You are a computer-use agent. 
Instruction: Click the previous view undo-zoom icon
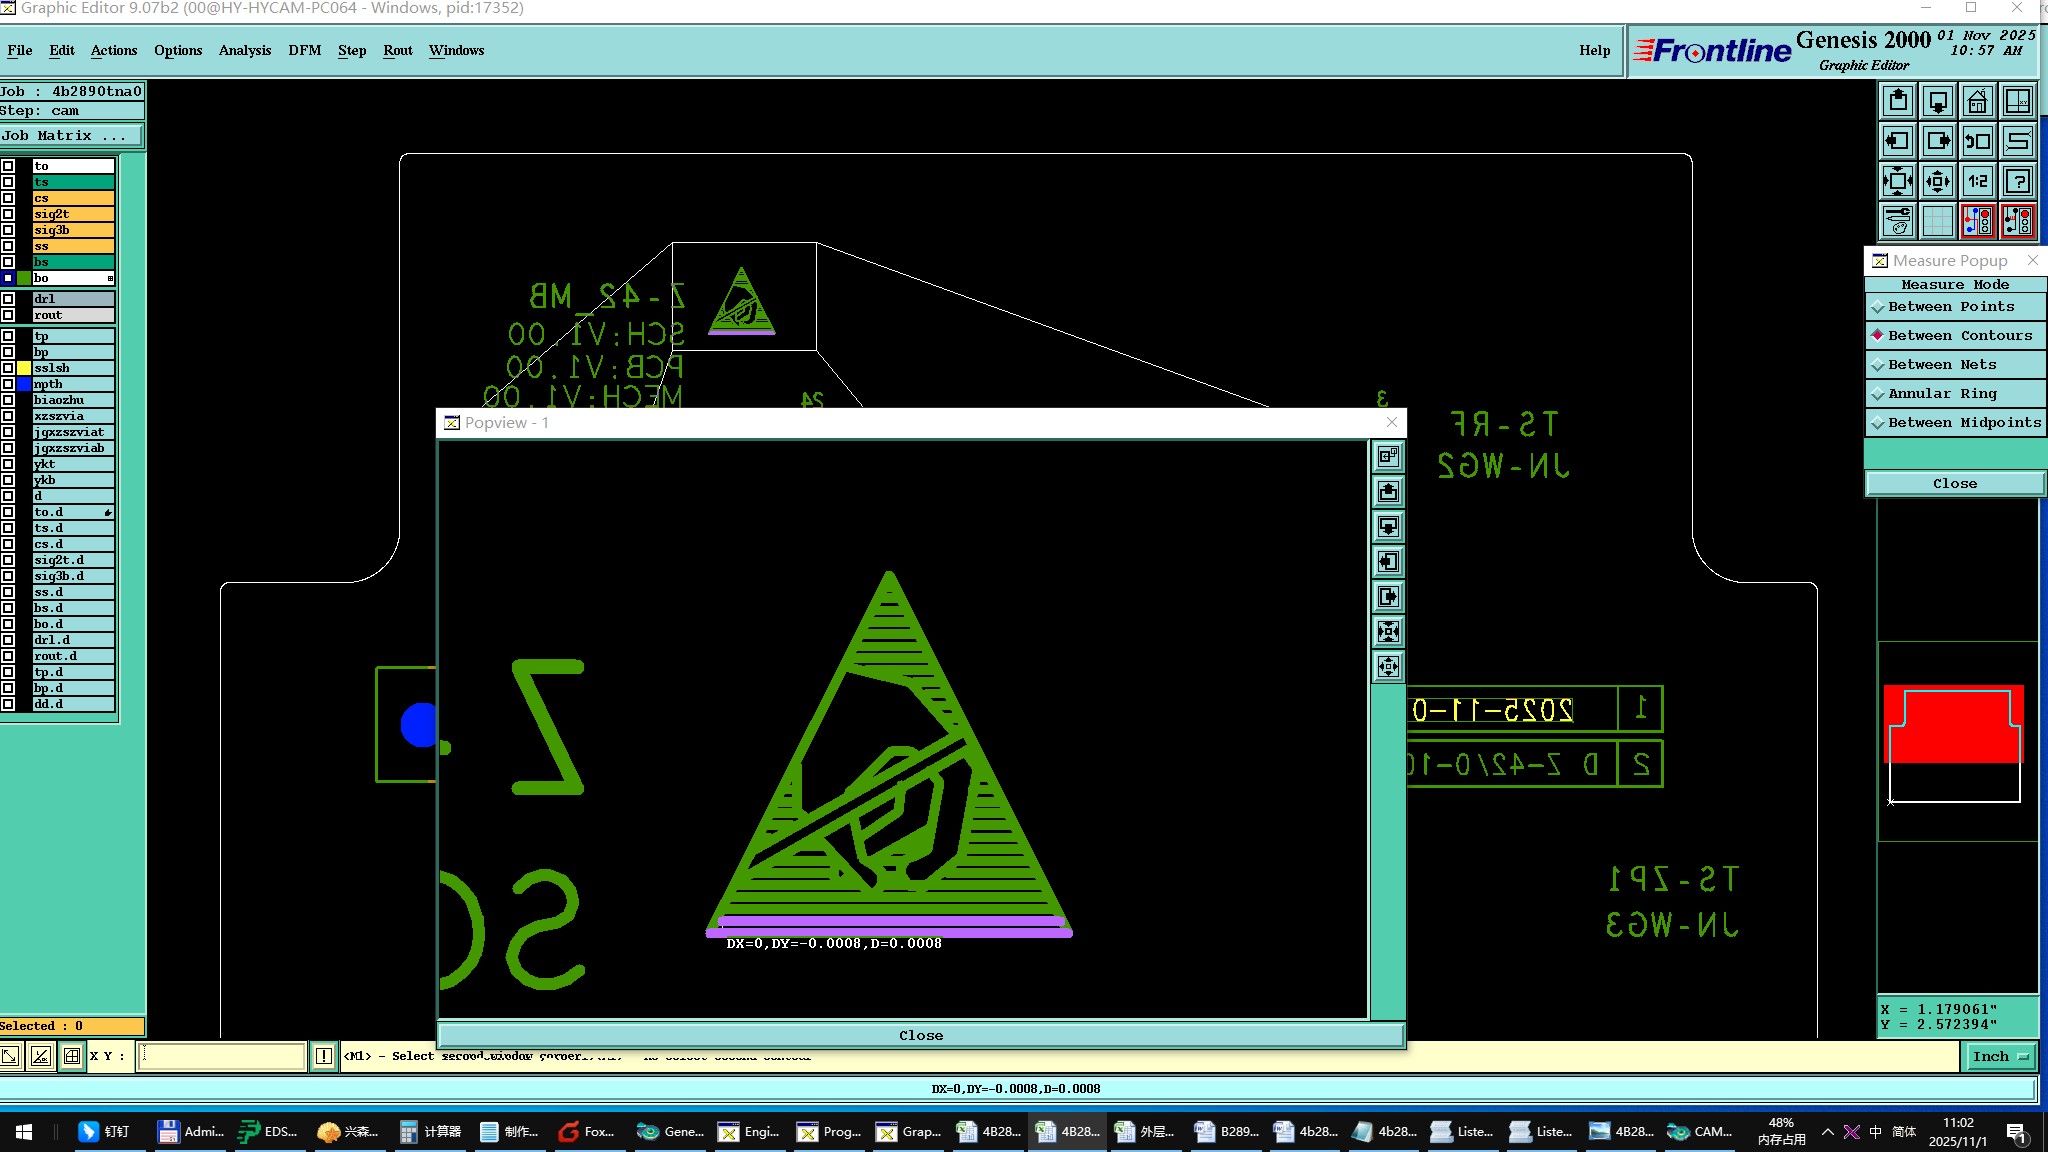click(x=1977, y=141)
